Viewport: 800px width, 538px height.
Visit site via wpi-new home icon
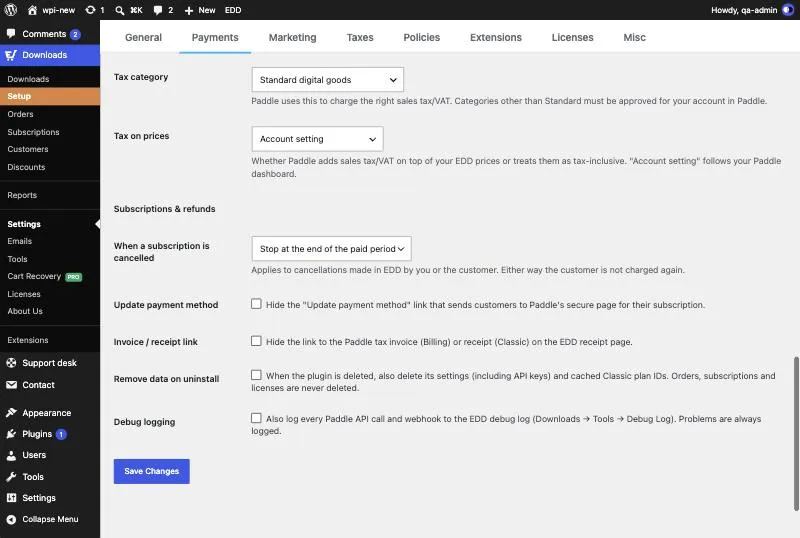[x=32, y=10]
